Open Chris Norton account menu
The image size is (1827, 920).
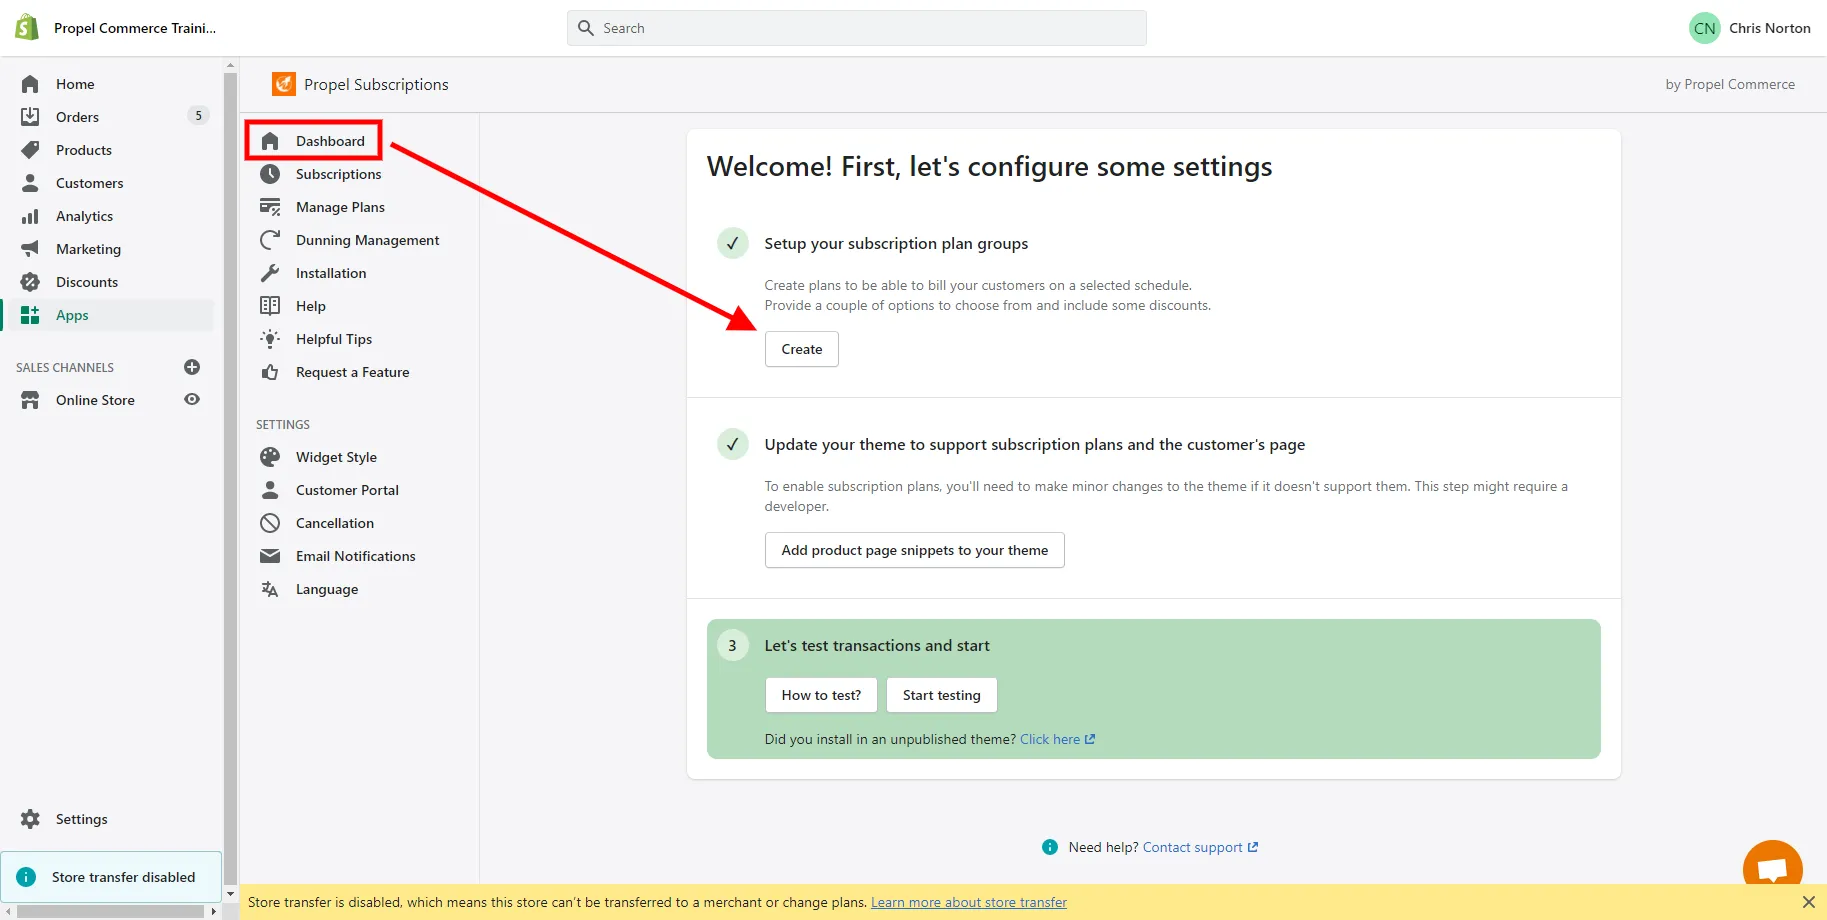point(1750,28)
